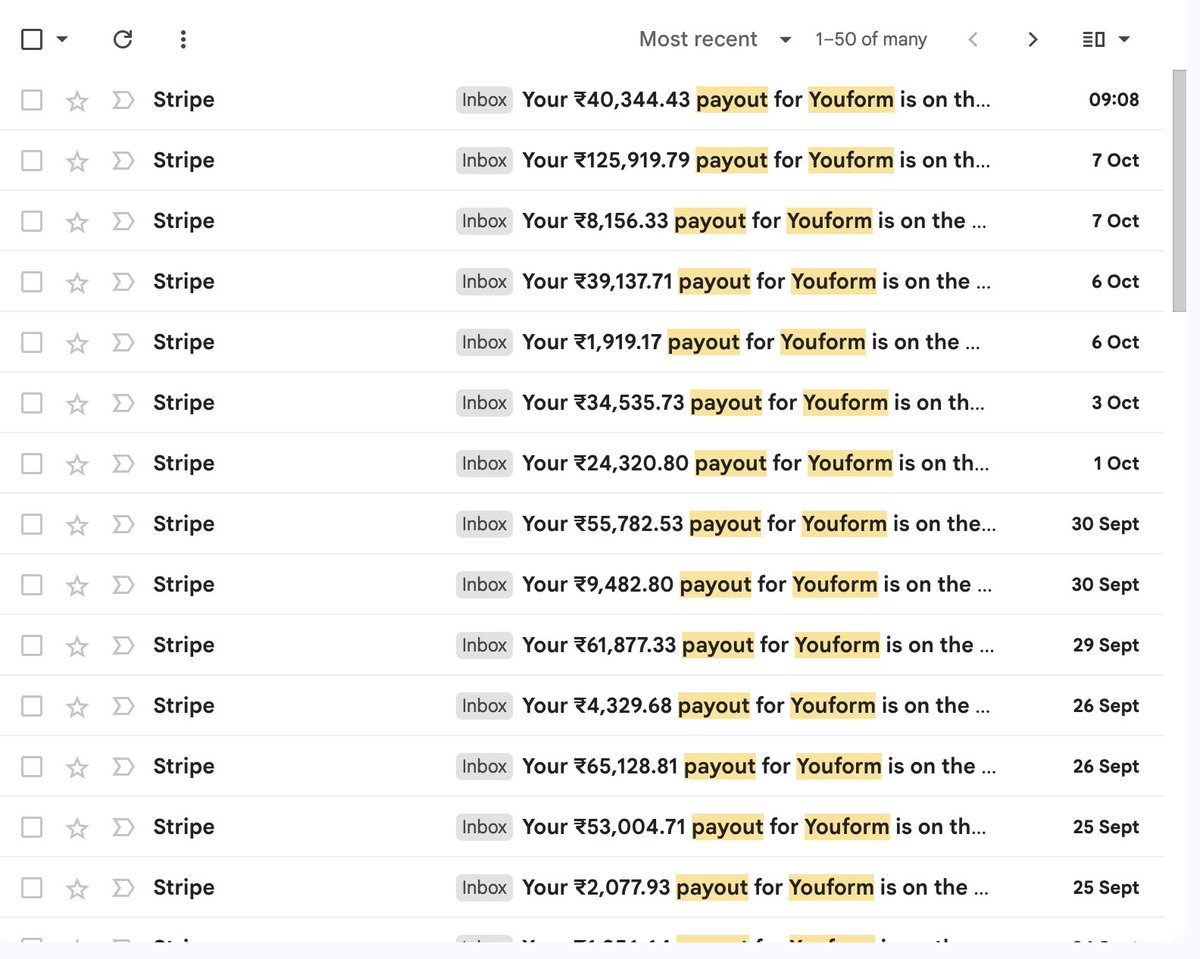Check the ₹55,782.53 payout email checkbox

[x=32, y=524]
